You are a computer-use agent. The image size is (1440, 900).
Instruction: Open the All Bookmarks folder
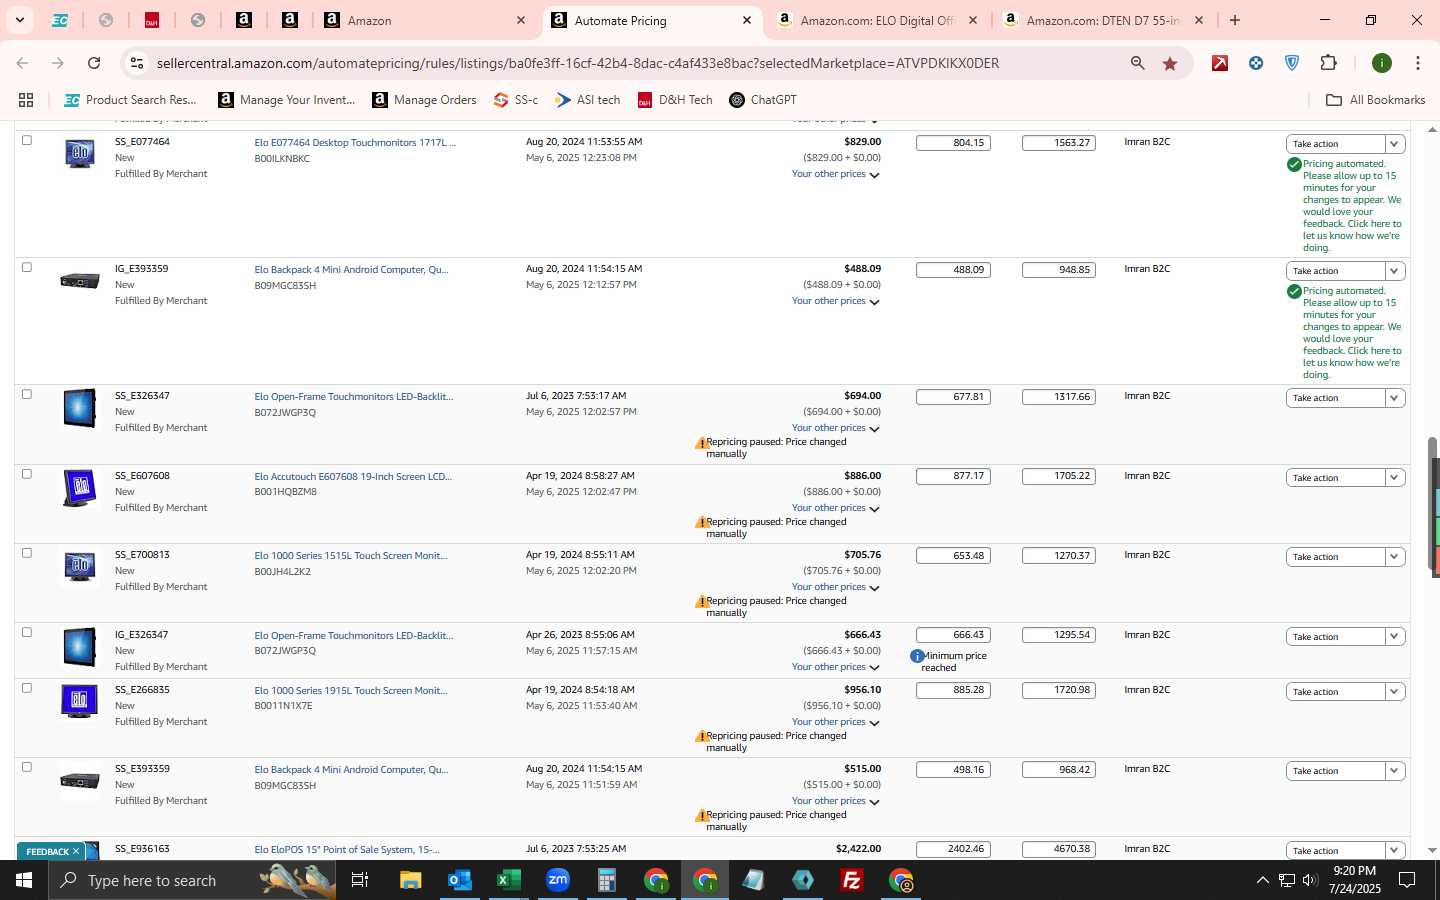click(x=1375, y=100)
